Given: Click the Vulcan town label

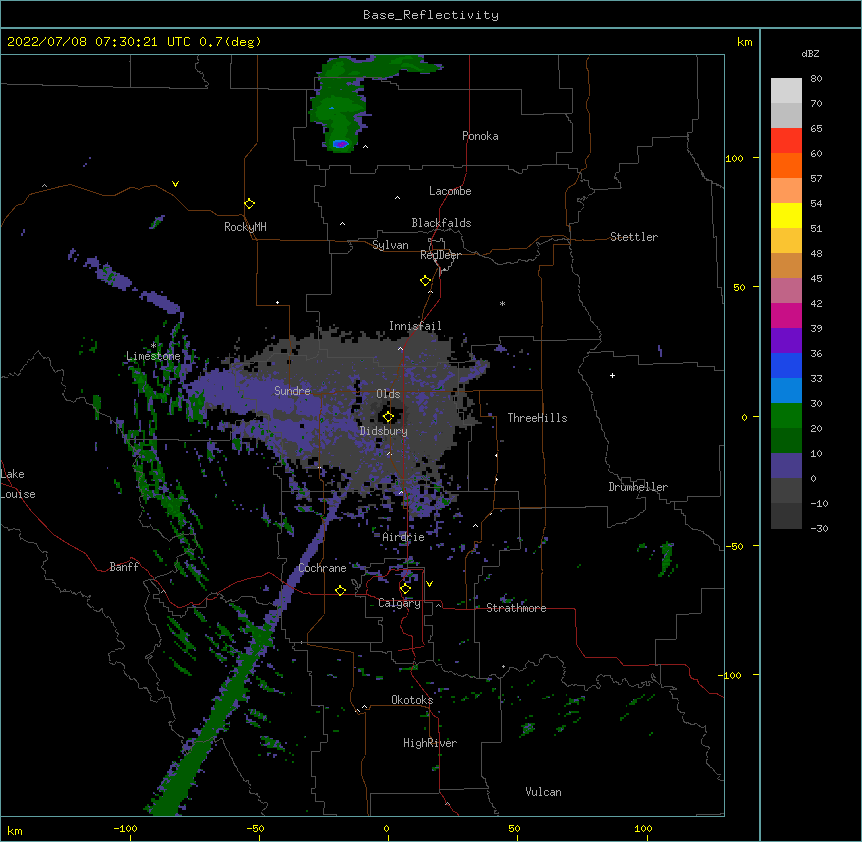Looking at the screenshot, I should [x=543, y=792].
